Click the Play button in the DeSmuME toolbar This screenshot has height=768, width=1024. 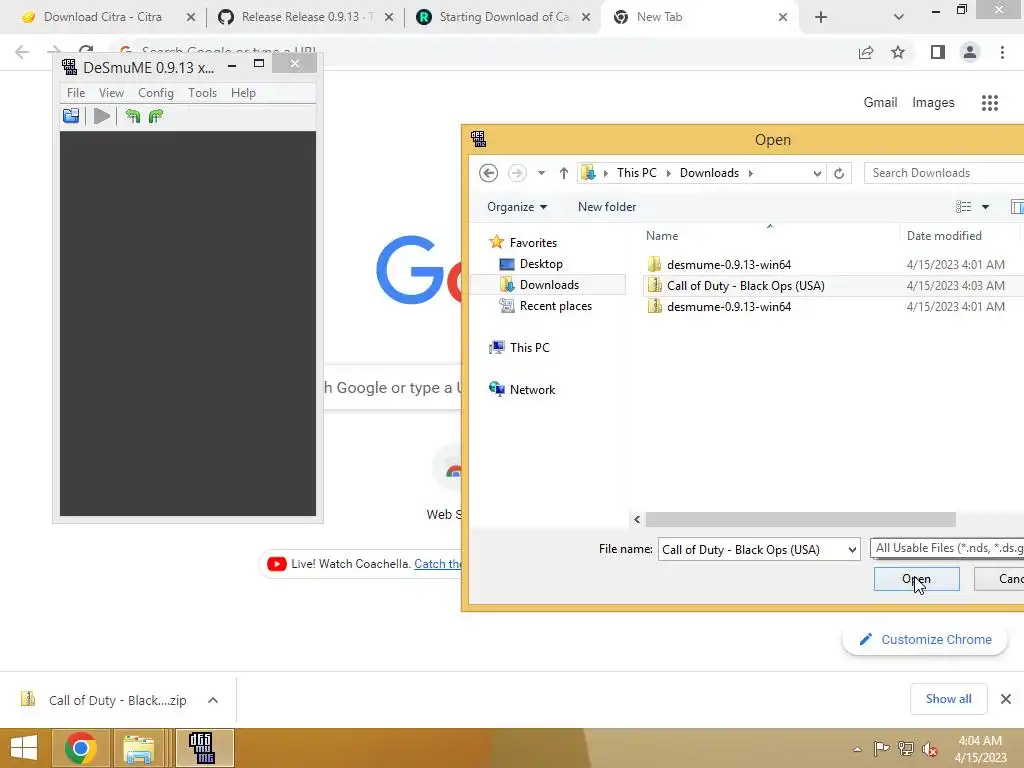tap(101, 116)
